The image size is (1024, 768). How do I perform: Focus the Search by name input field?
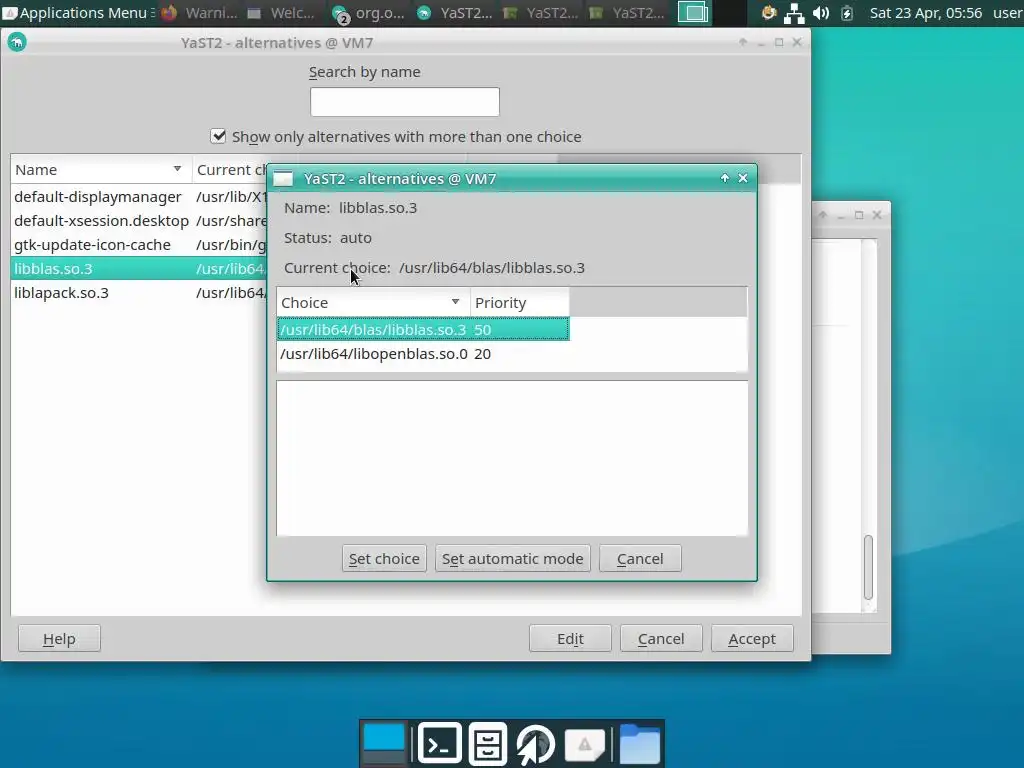[x=405, y=102]
